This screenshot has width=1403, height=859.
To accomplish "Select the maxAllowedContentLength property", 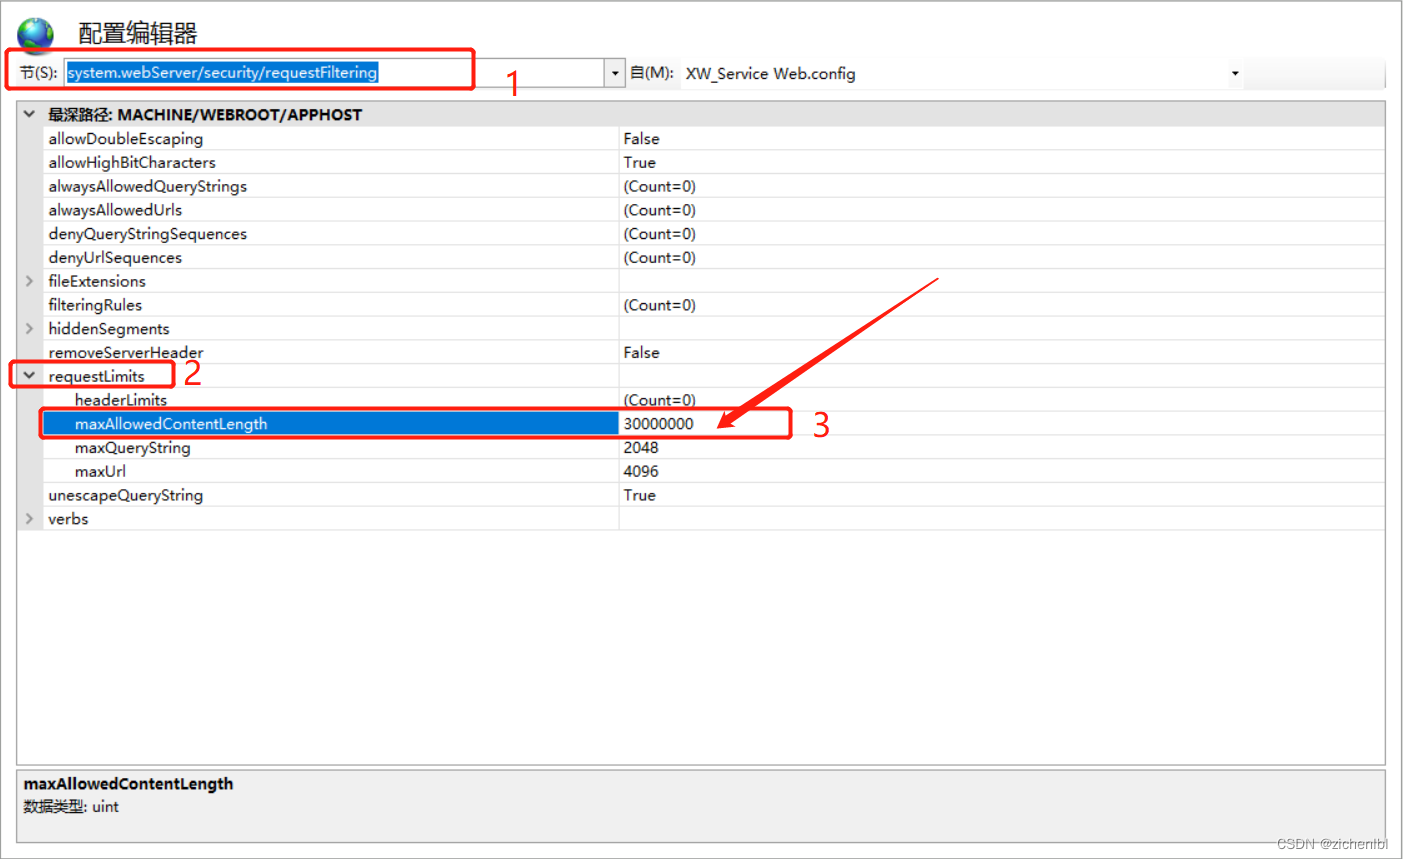I will 171,424.
